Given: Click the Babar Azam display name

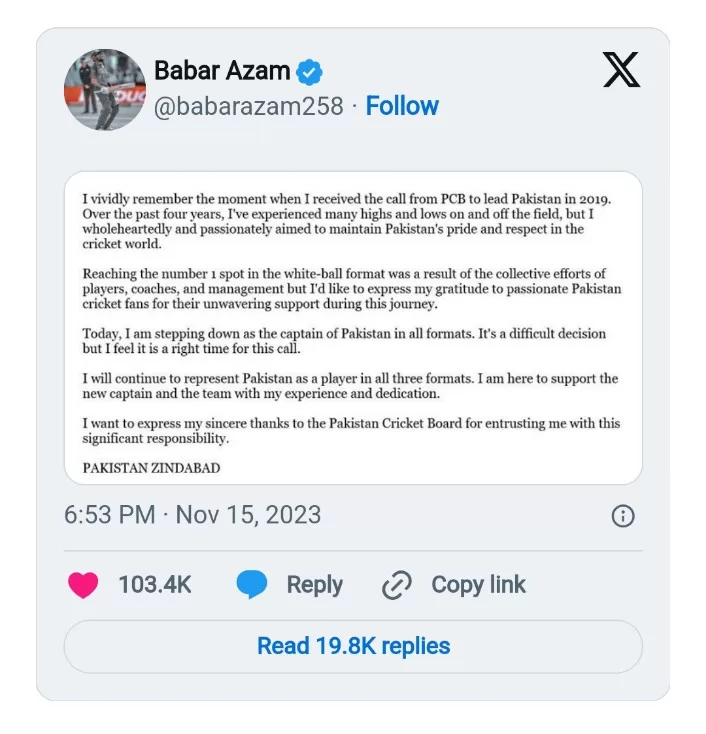Looking at the screenshot, I should tap(222, 71).
